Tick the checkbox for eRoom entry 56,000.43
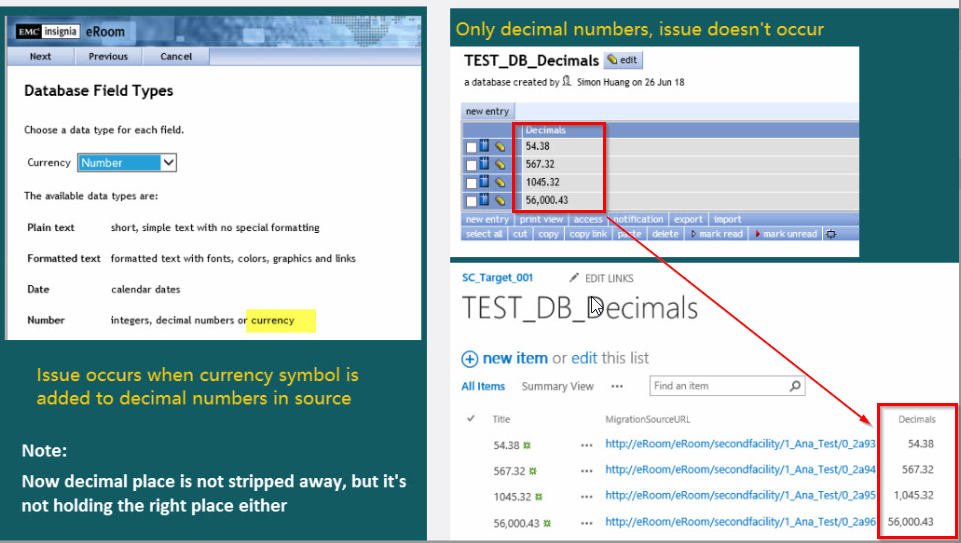Viewport: 961px width, 543px height. point(471,200)
